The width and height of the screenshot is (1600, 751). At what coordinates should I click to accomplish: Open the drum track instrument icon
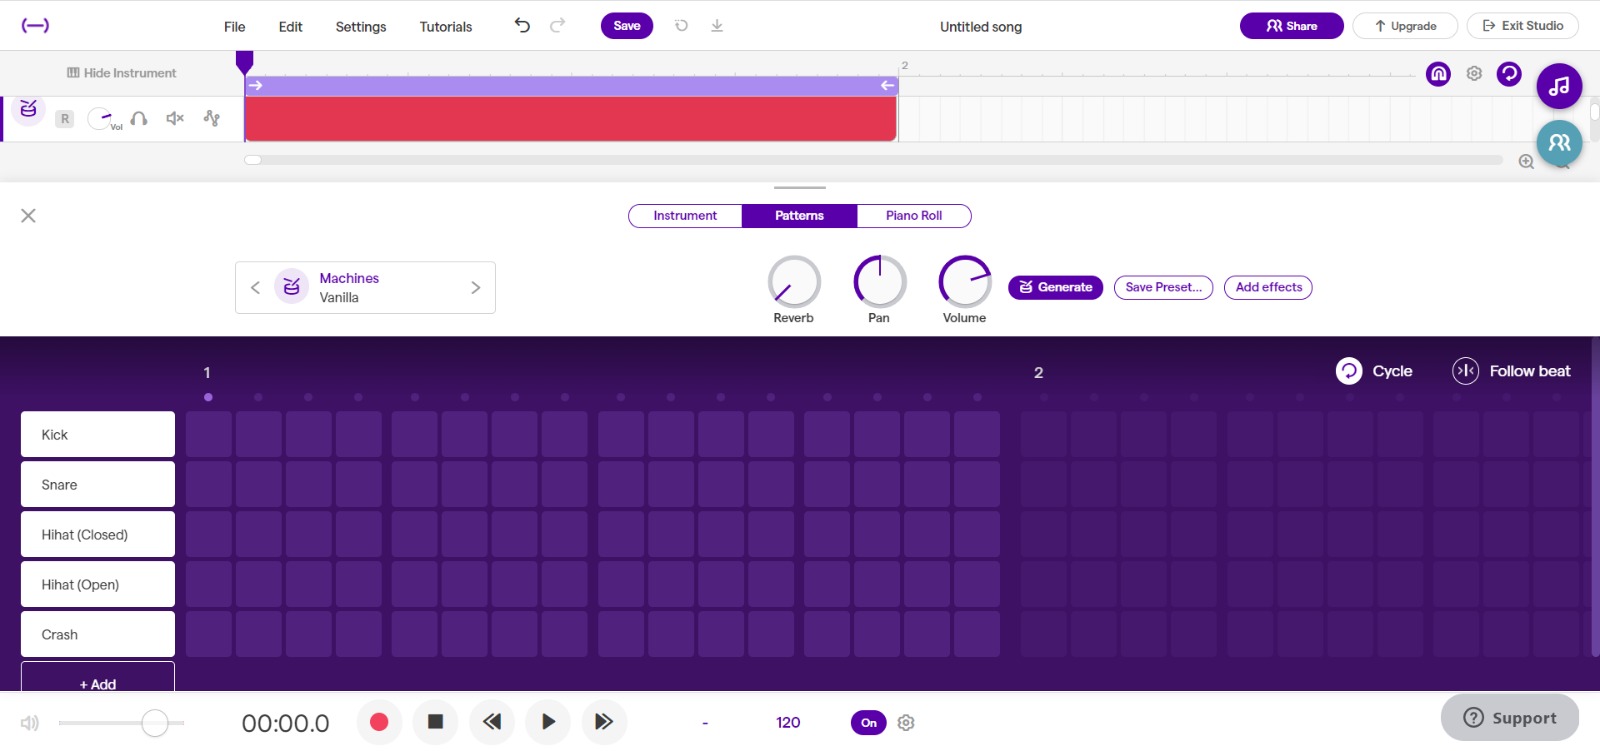(x=29, y=109)
